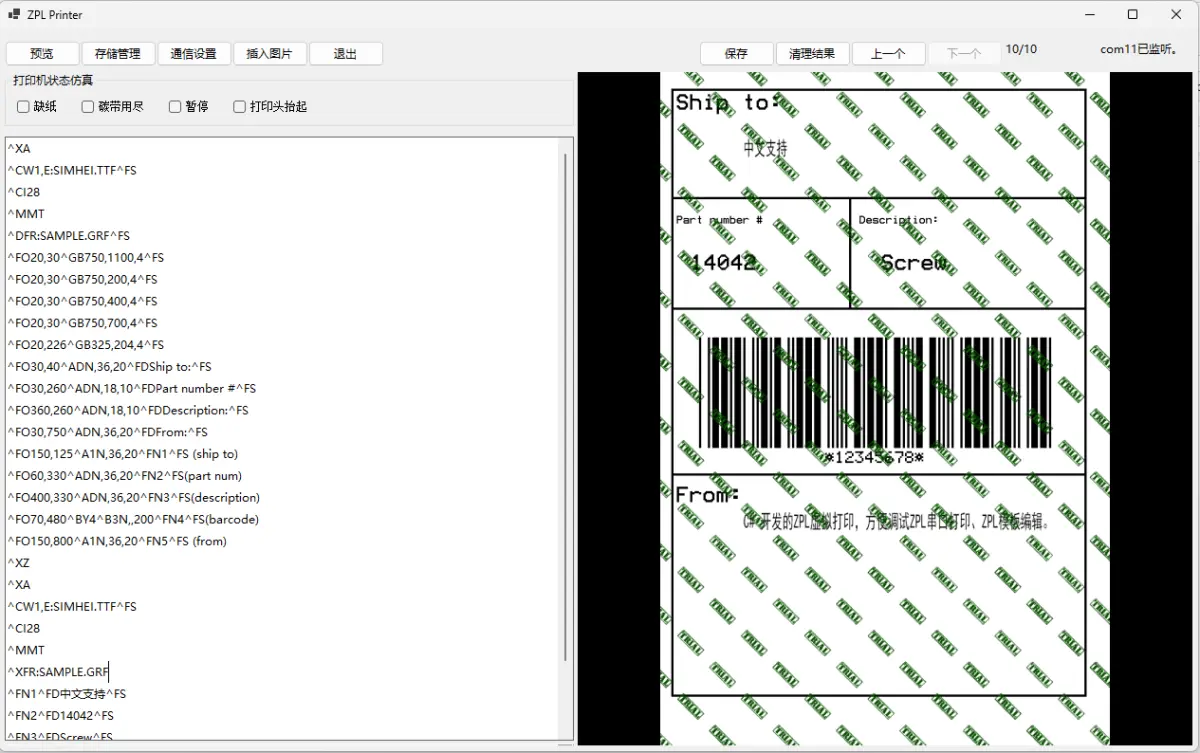
Task: Enable the 缺纸 paper-out checkbox
Action: pos(37,106)
